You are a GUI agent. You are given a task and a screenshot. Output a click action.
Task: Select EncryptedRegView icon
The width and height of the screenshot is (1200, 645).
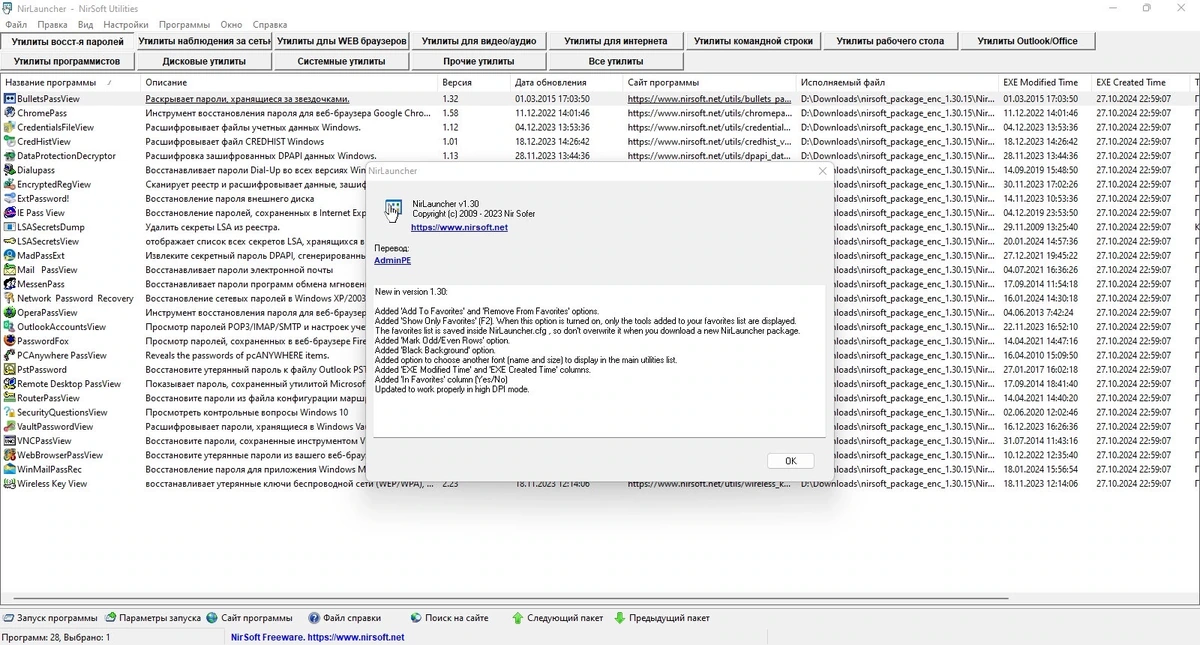click(9, 184)
